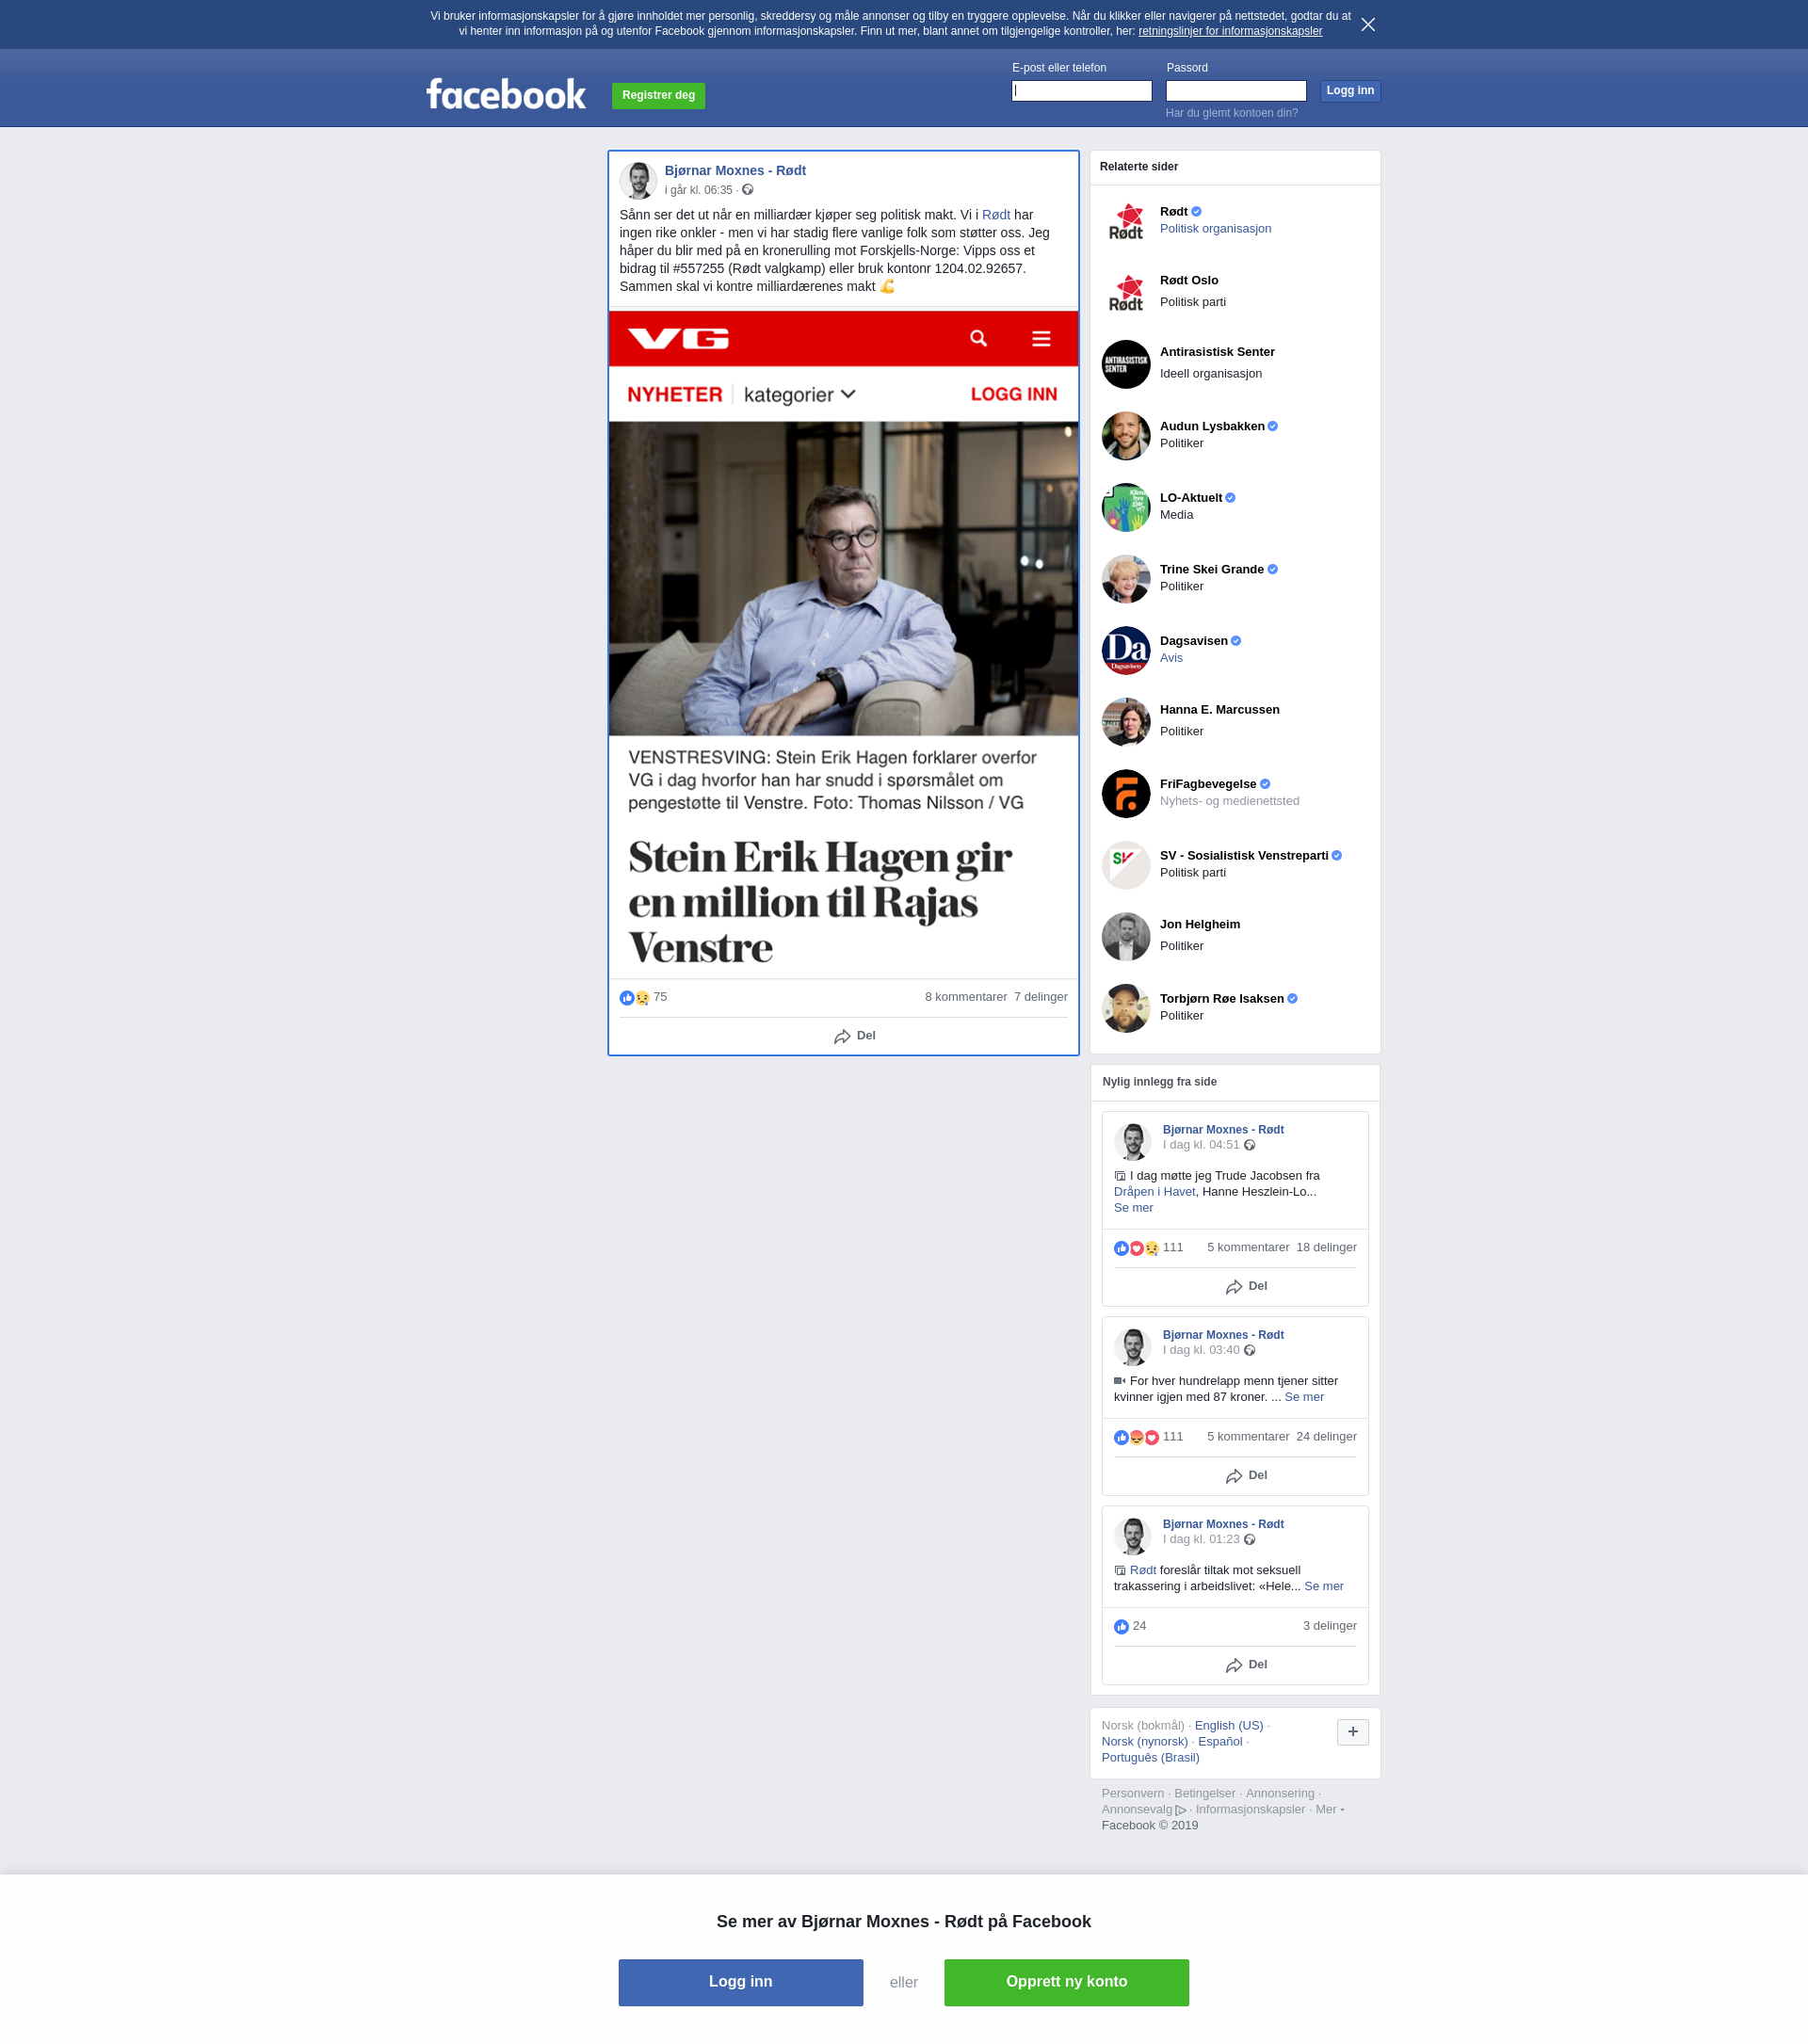
Task: Click the header Logg inn button
Action: (1350, 91)
